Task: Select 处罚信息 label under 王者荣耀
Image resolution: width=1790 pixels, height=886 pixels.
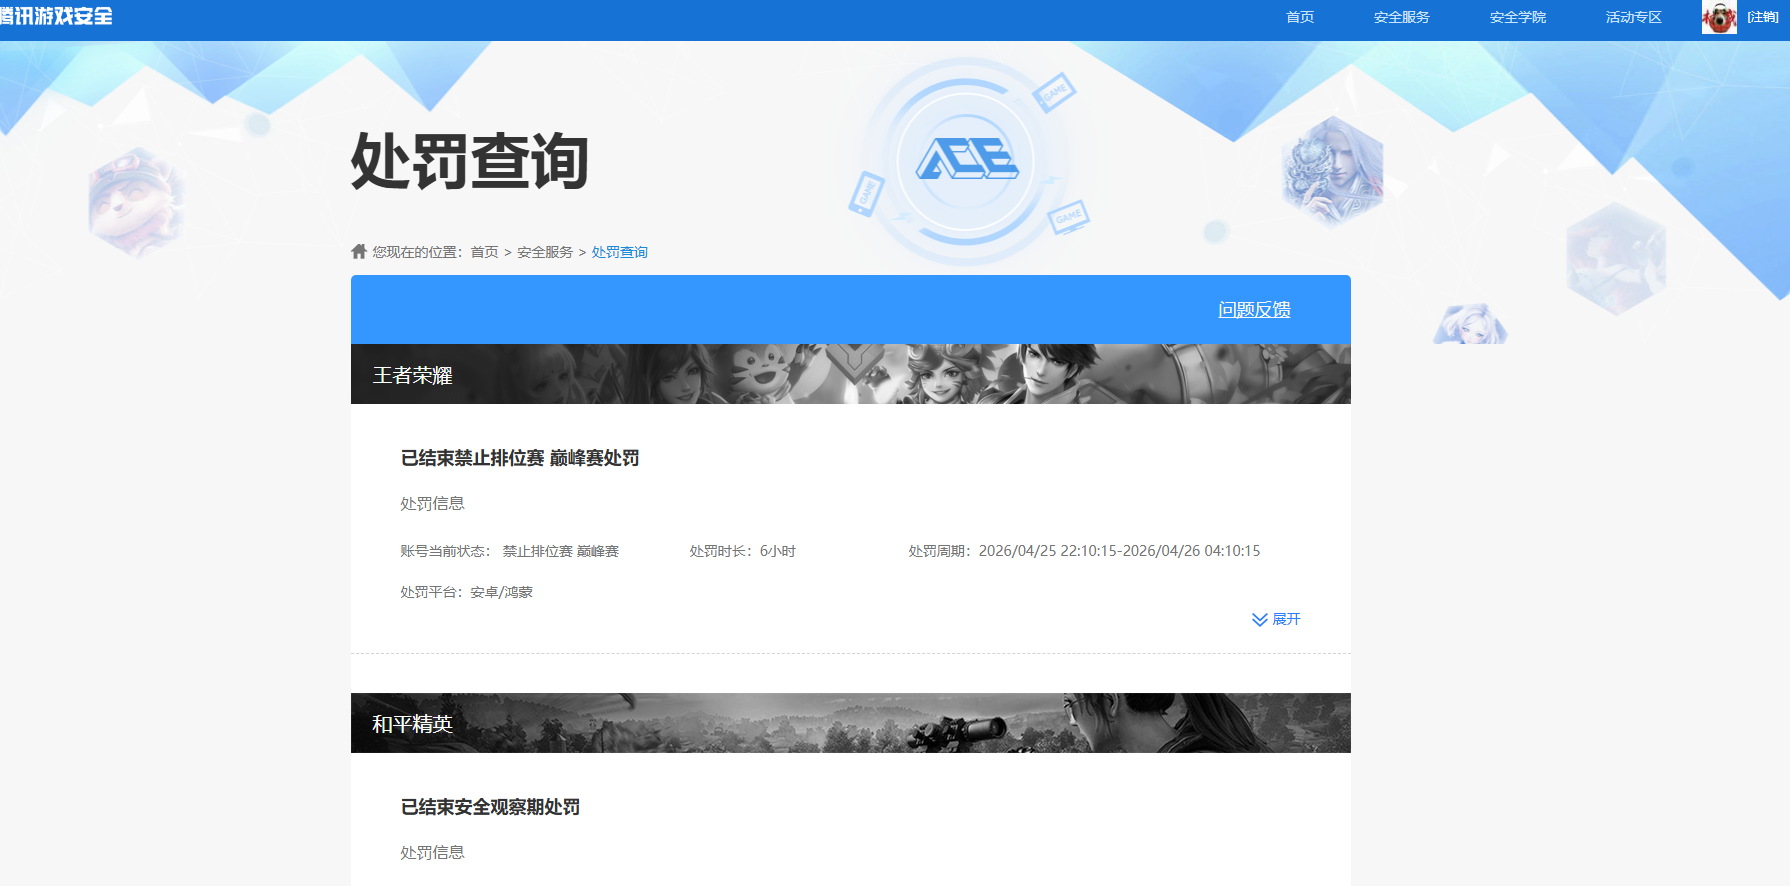Action: (x=432, y=503)
